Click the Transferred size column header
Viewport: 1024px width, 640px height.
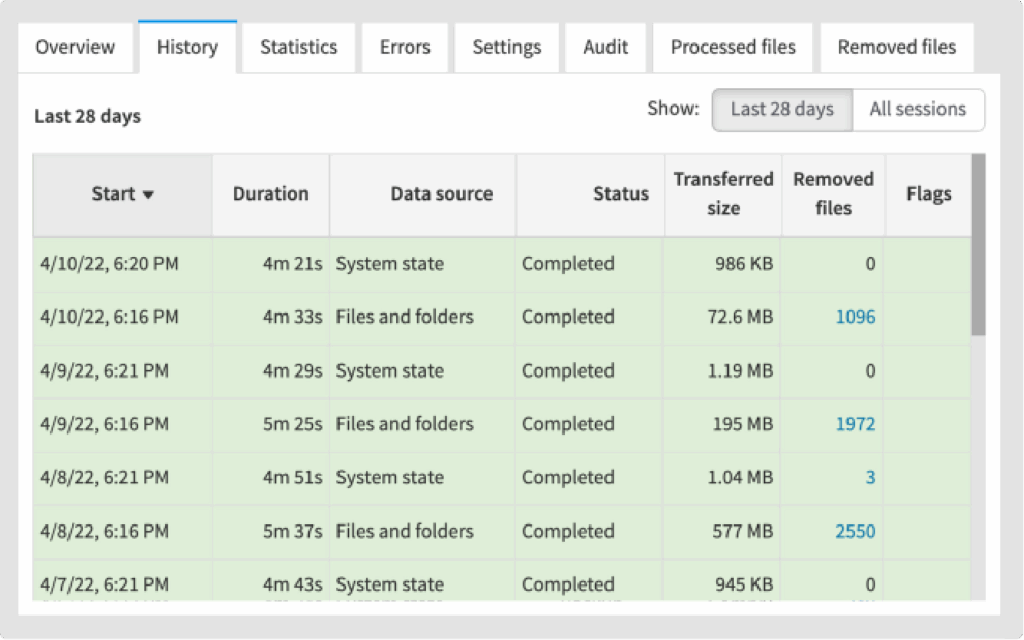pos(722,195)
